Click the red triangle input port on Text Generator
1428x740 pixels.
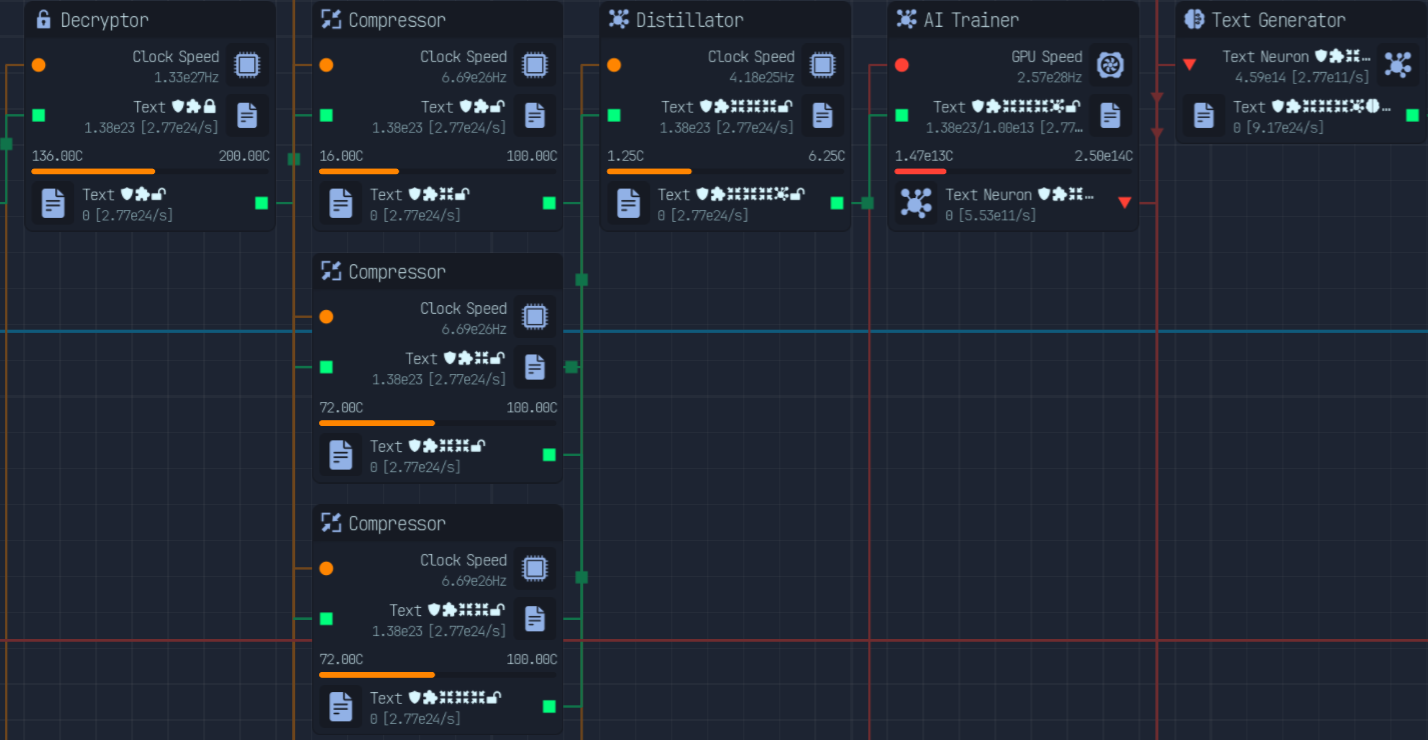1189,65
